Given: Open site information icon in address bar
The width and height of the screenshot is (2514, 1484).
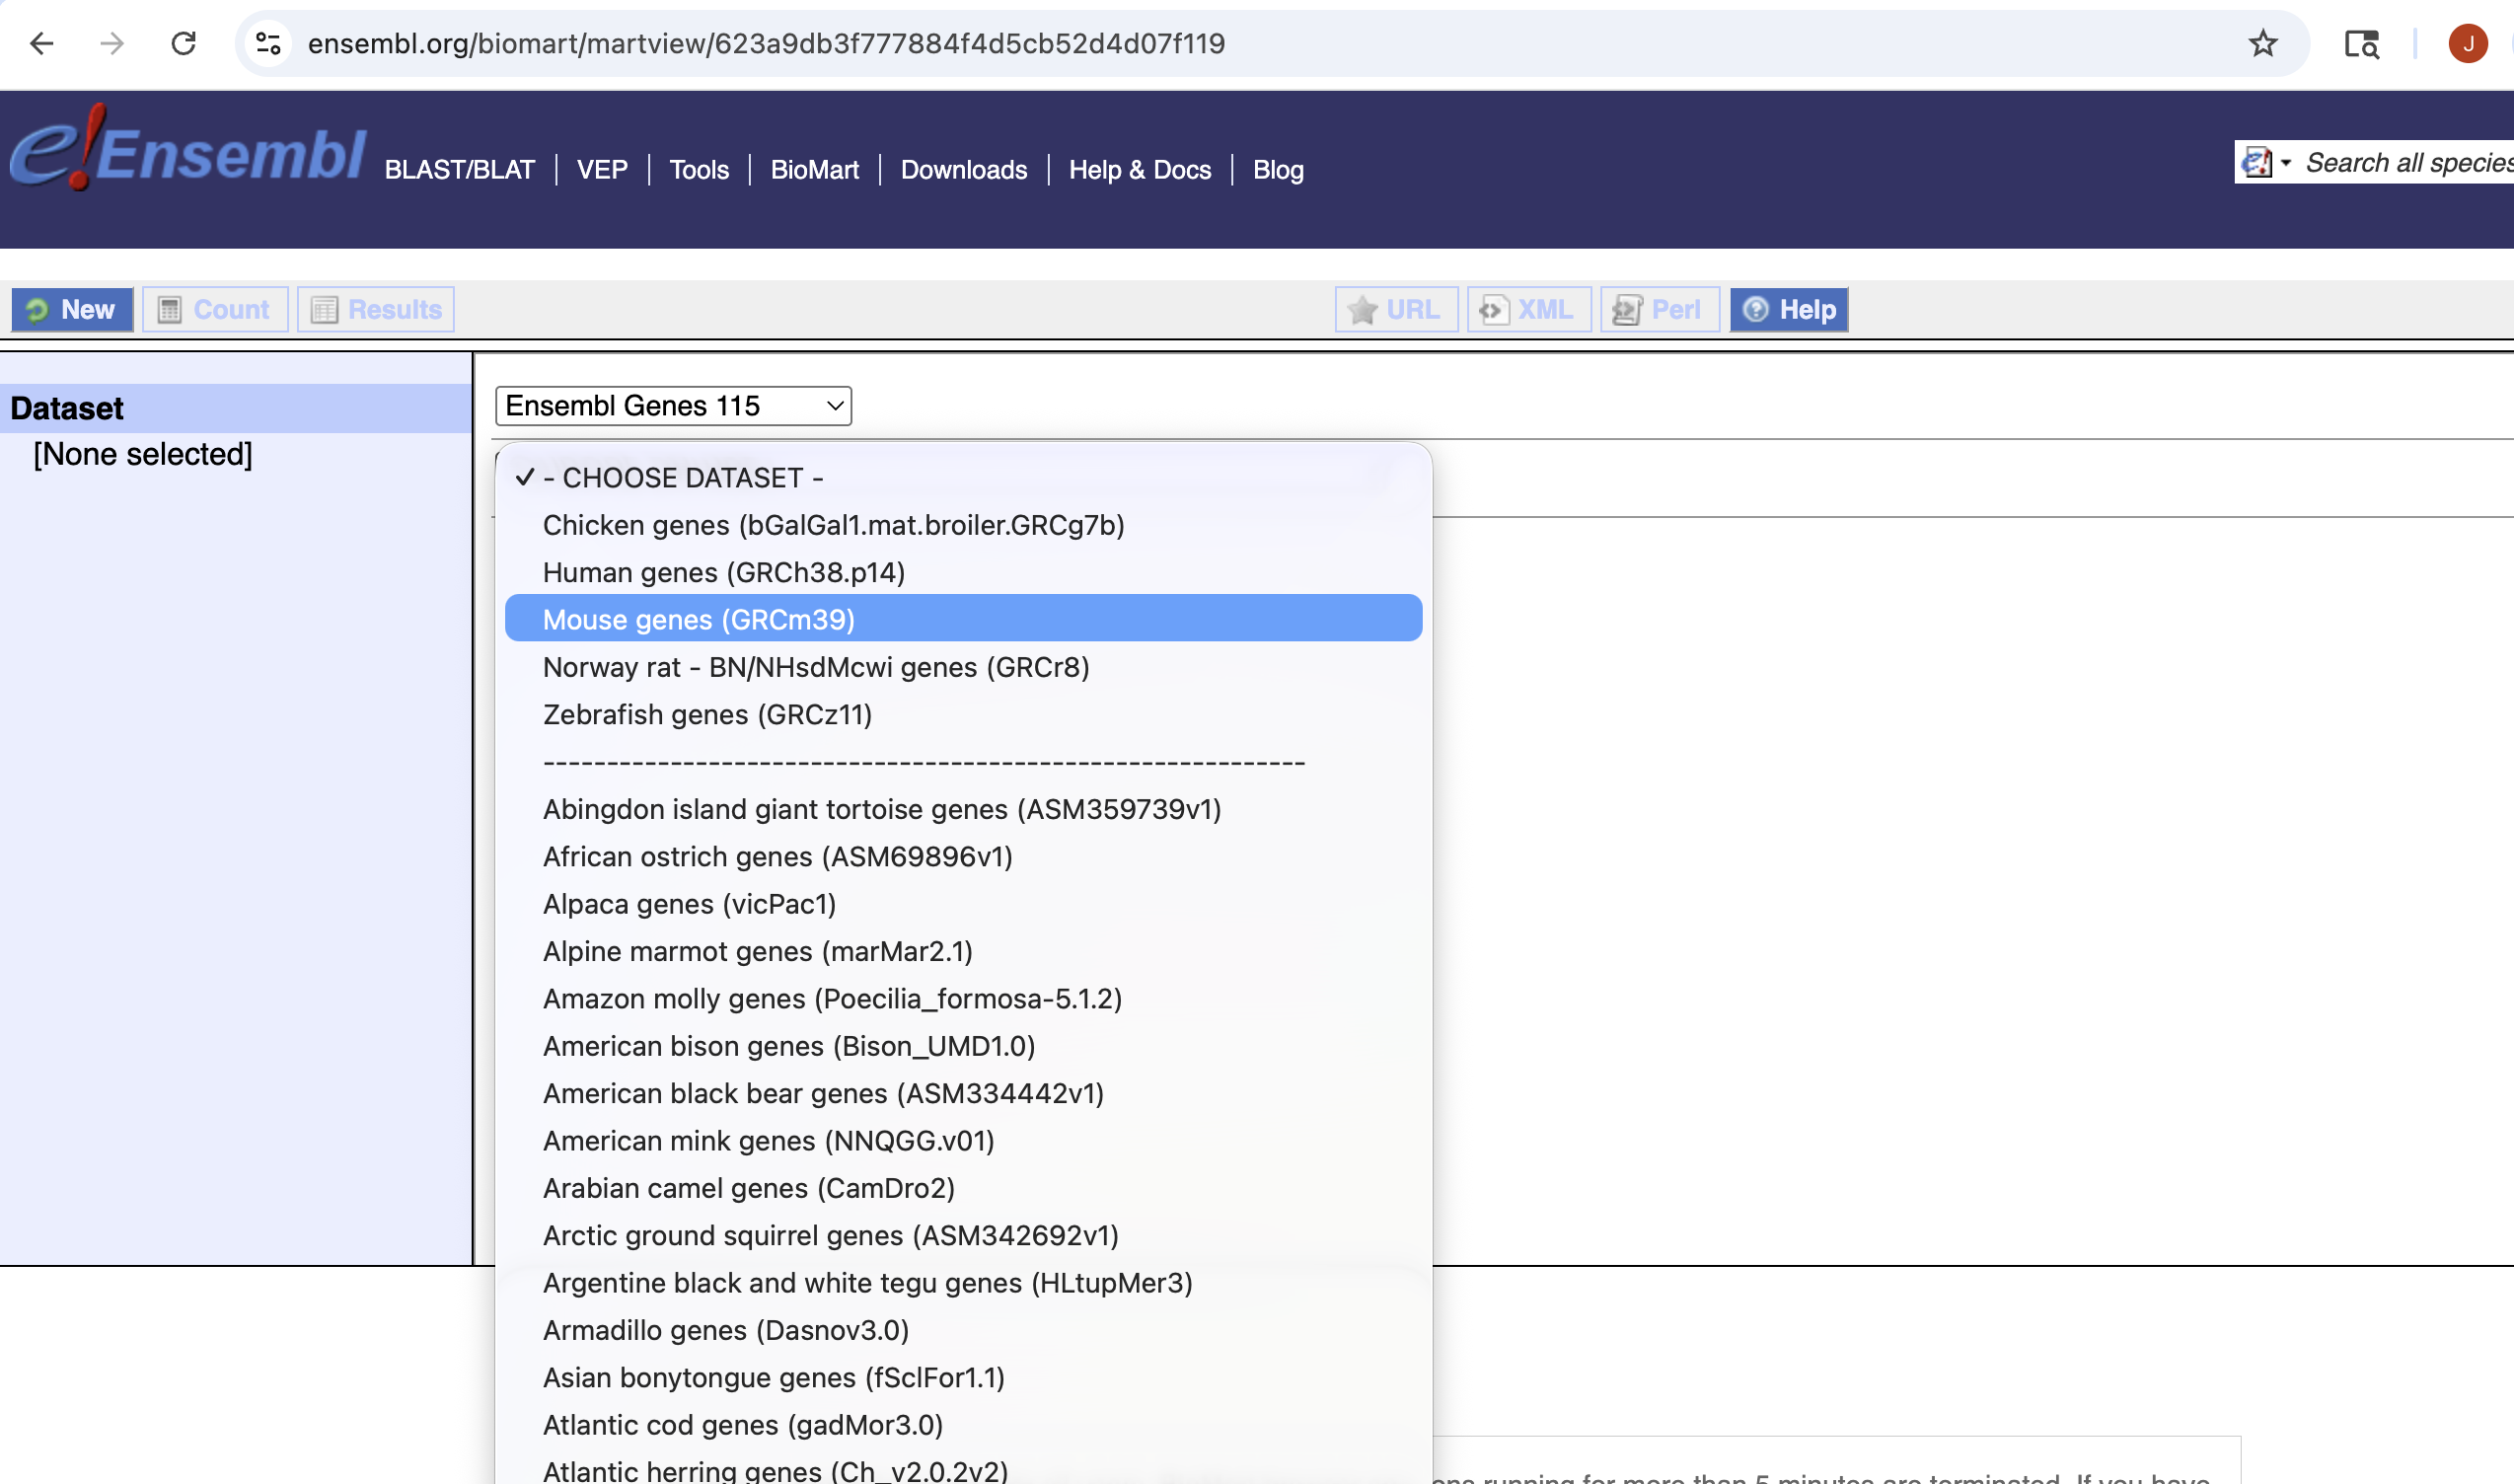Looking at the screenshot, I should (268, 43).
